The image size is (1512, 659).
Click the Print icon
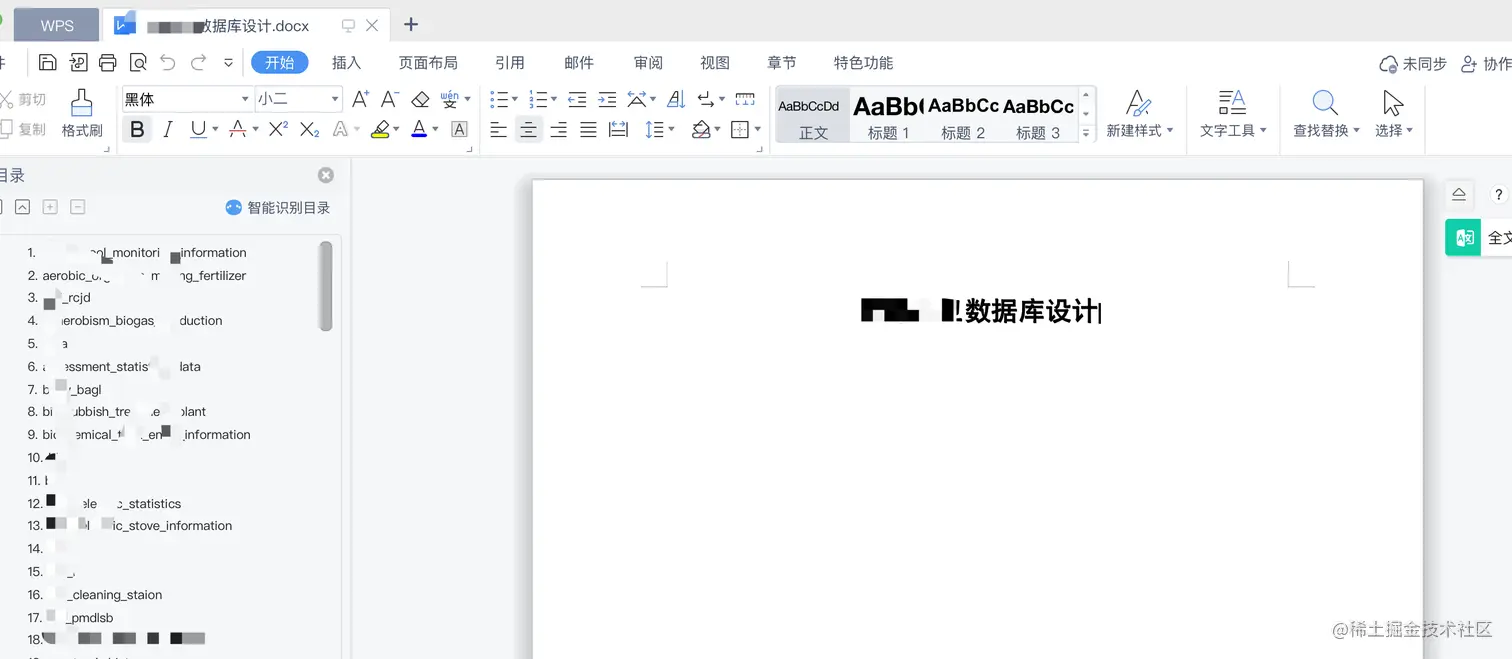(x=108, y=63)
